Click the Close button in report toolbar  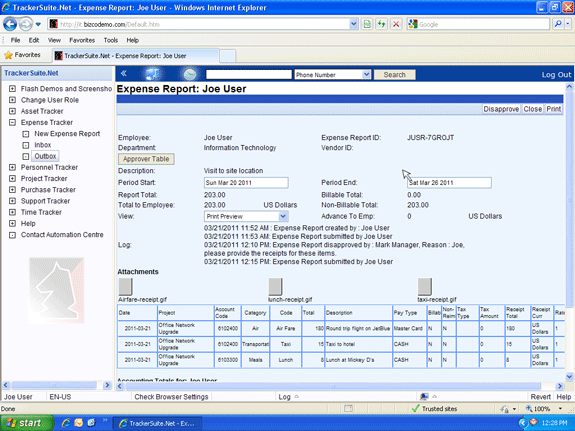pos(532,109)
